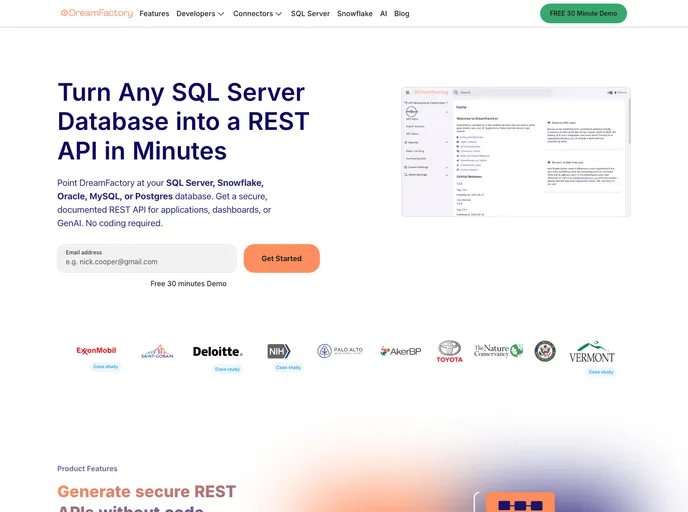This screenshot has height=512, width=688.
Task: Click the NIH logo
Action: (279, 351)
